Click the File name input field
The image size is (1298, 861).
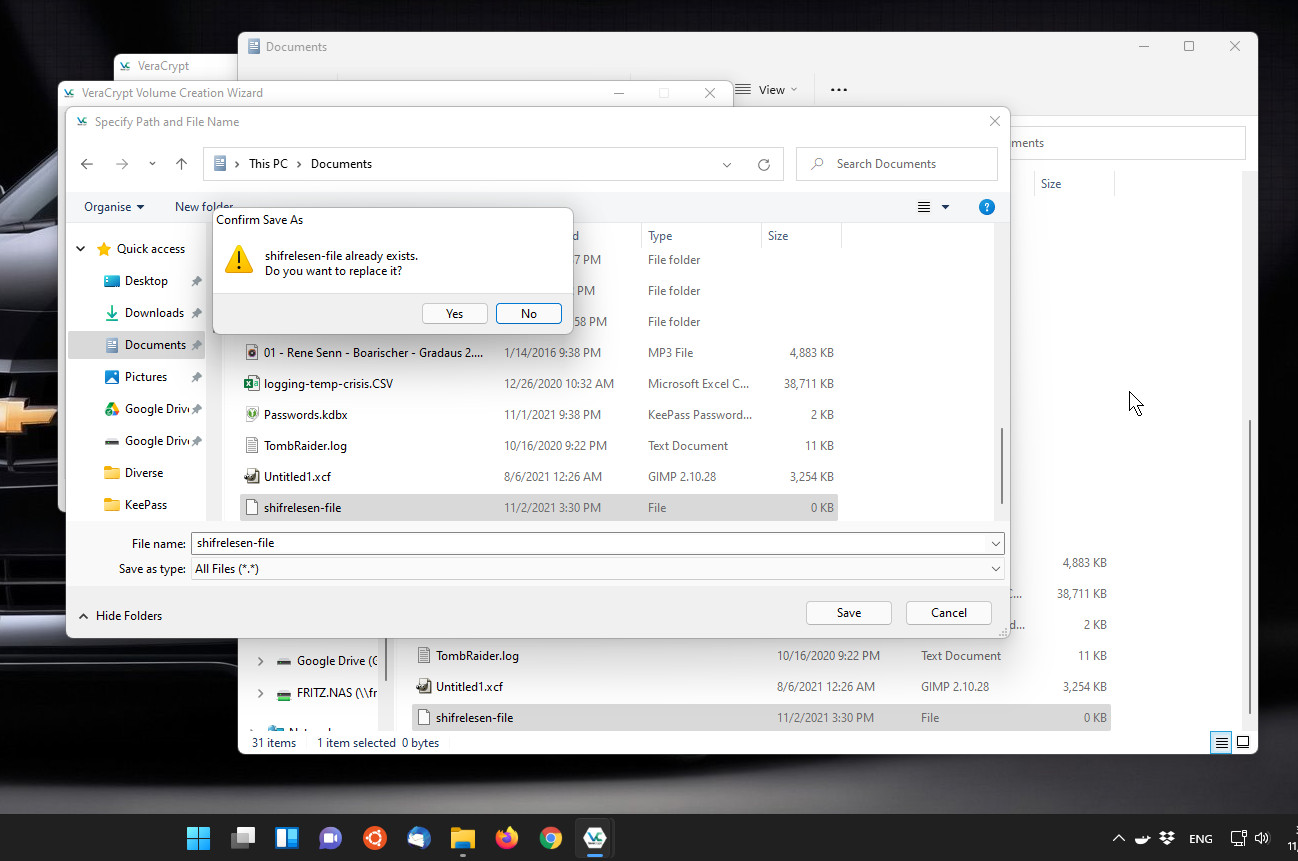coord(590,543)
